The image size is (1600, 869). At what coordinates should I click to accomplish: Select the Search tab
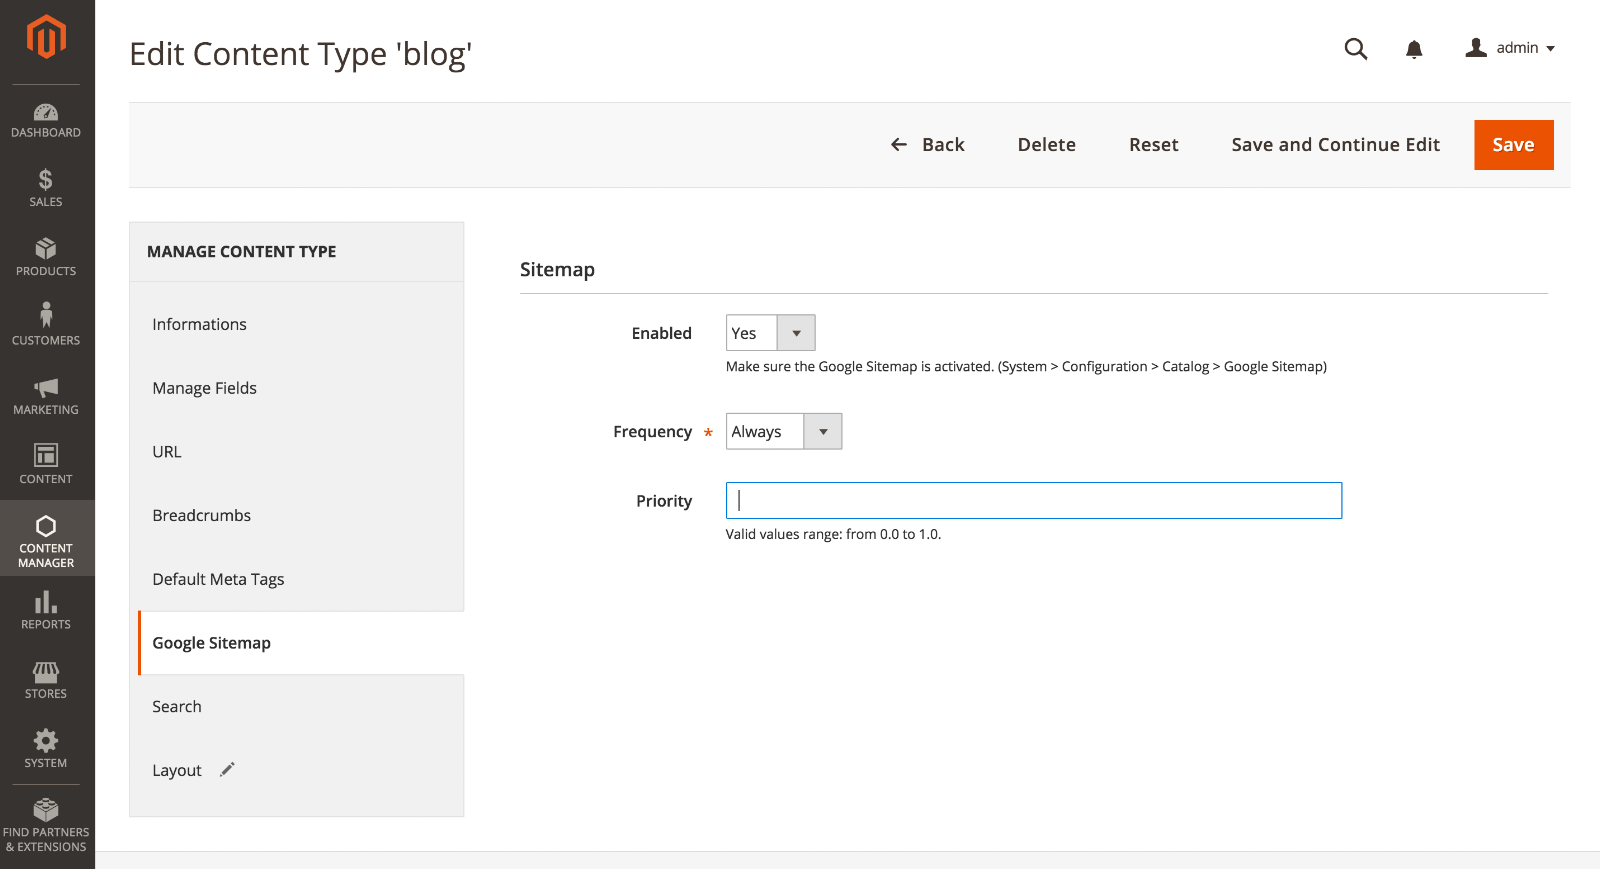177,706
